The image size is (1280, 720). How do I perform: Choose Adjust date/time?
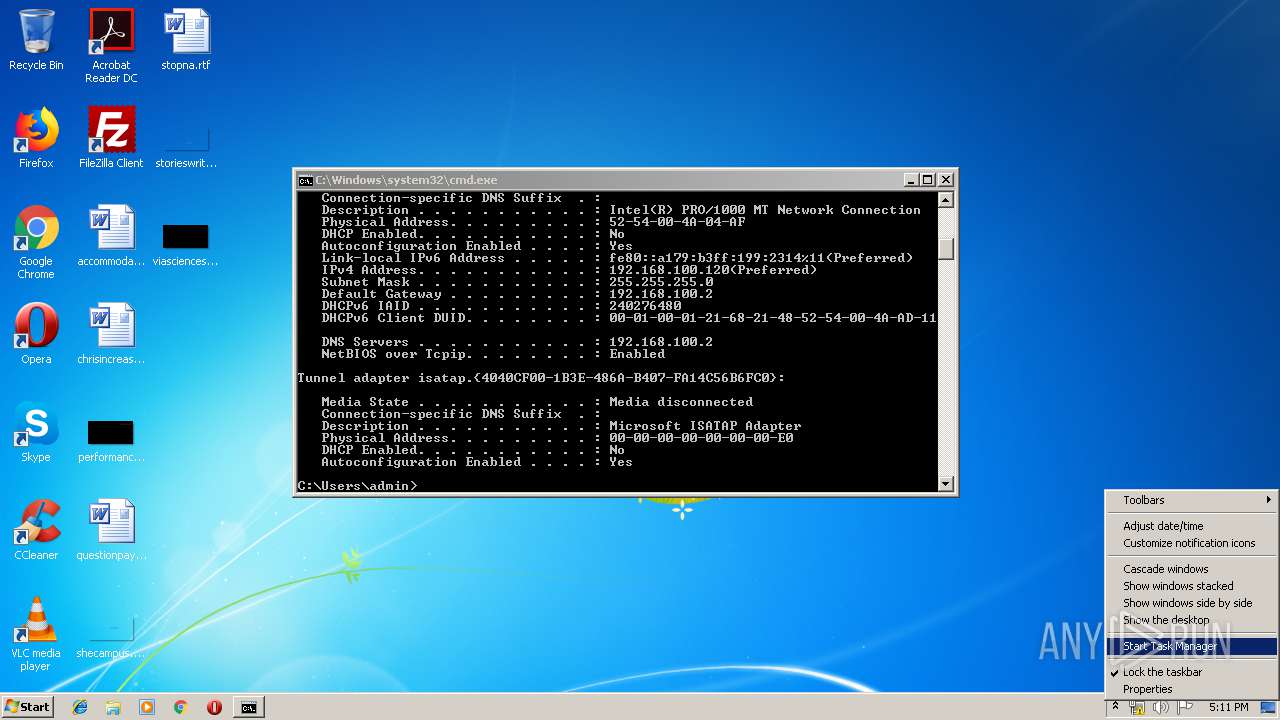1192,526
